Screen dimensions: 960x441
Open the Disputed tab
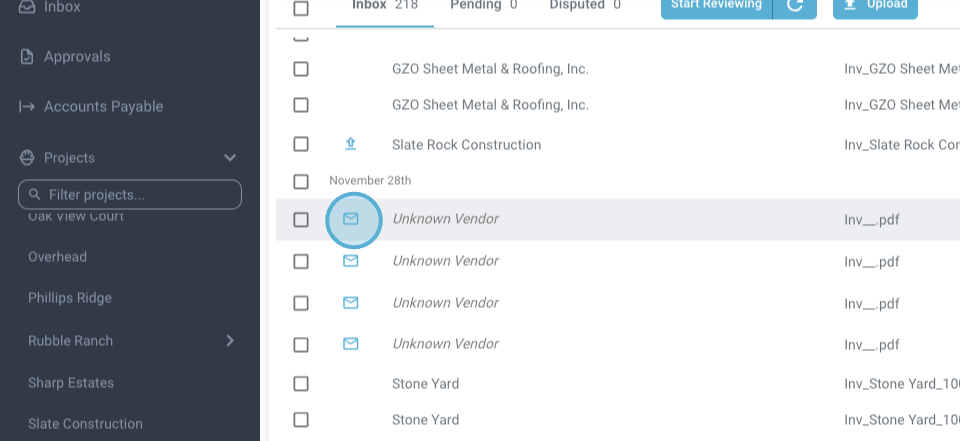pyautogui.click(x=585, y=6)
